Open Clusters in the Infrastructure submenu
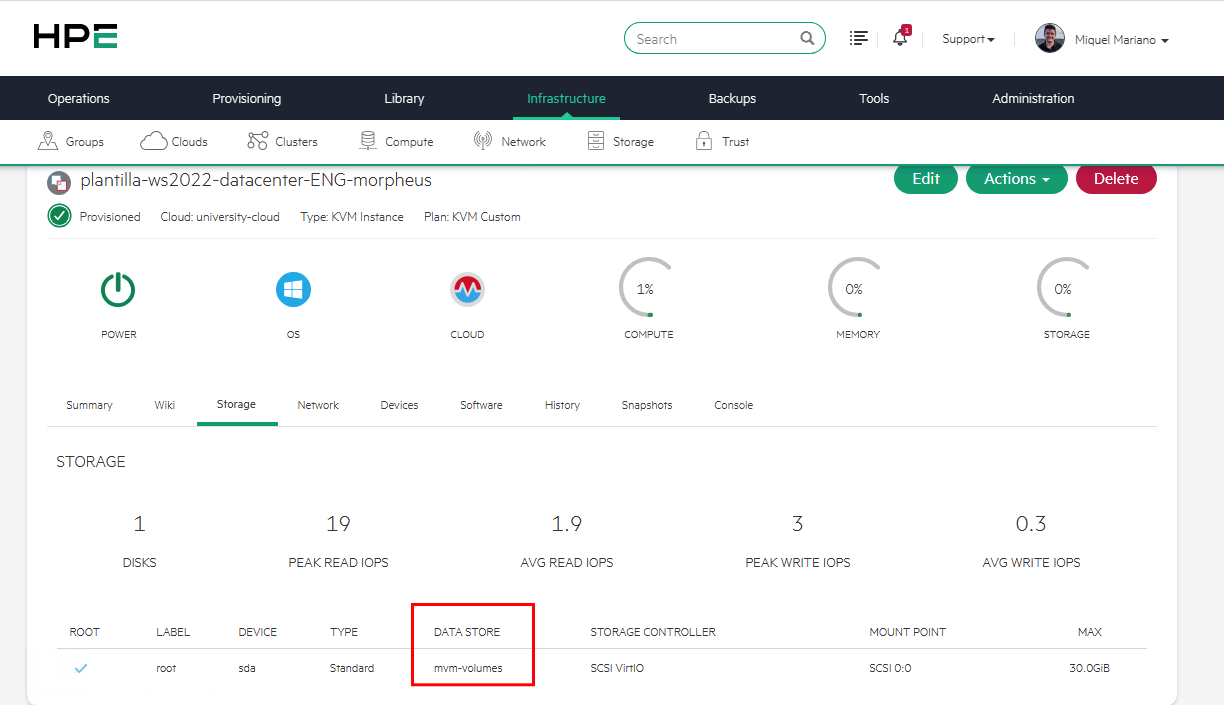This screenshot has height=705, width=1224. [x=283, y=141]
